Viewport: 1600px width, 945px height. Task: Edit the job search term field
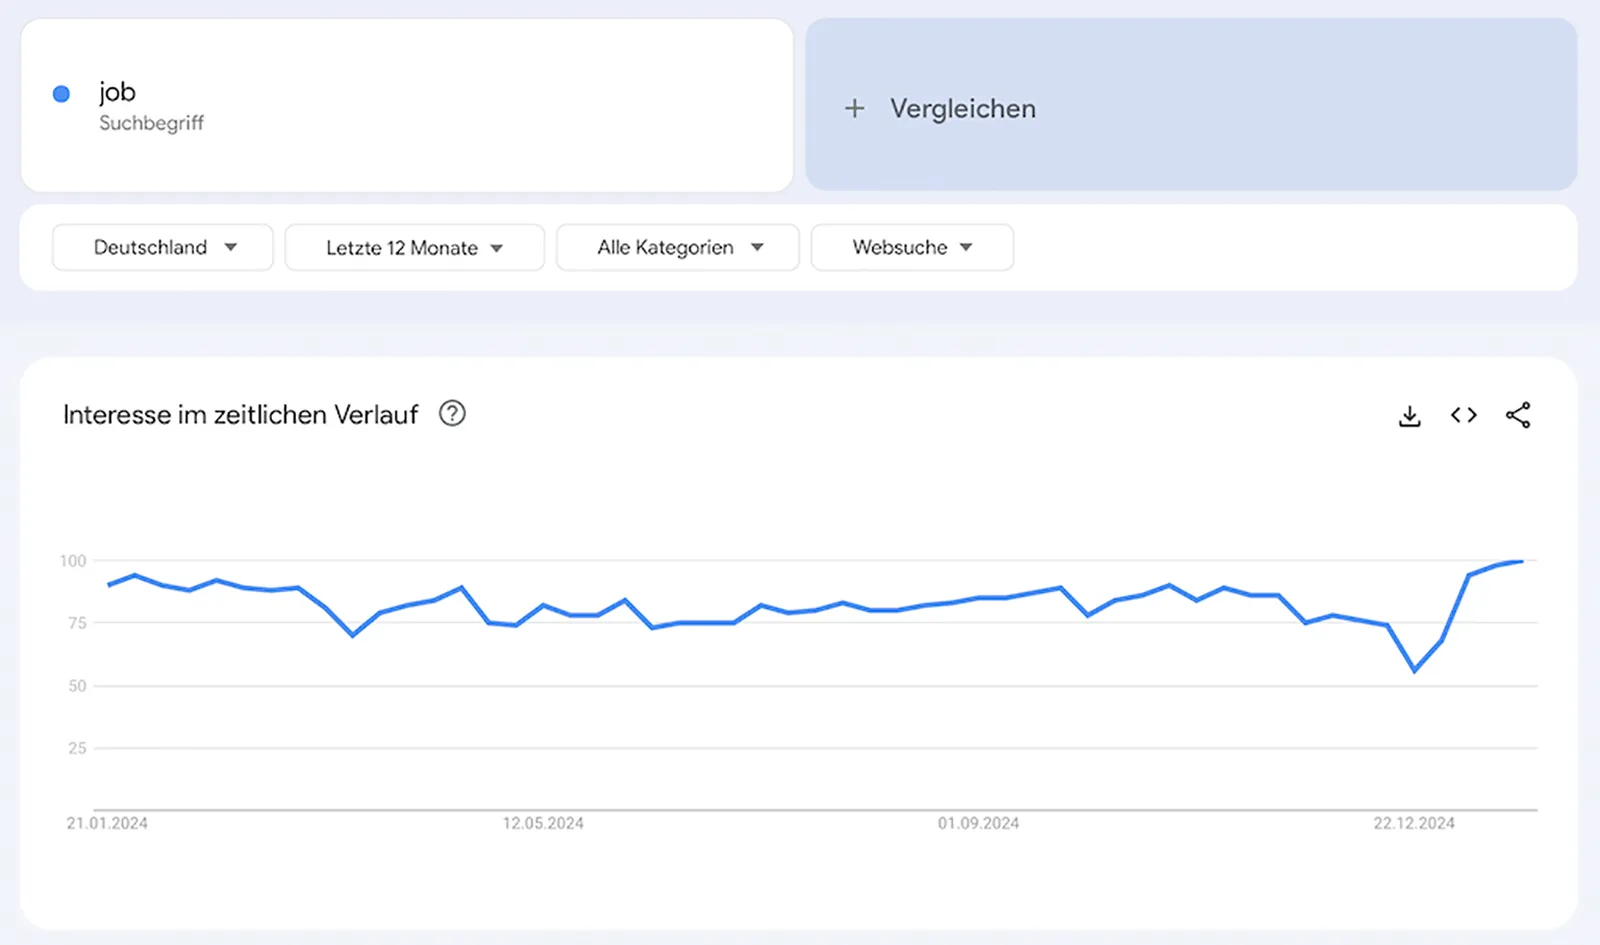coord(117,92)
